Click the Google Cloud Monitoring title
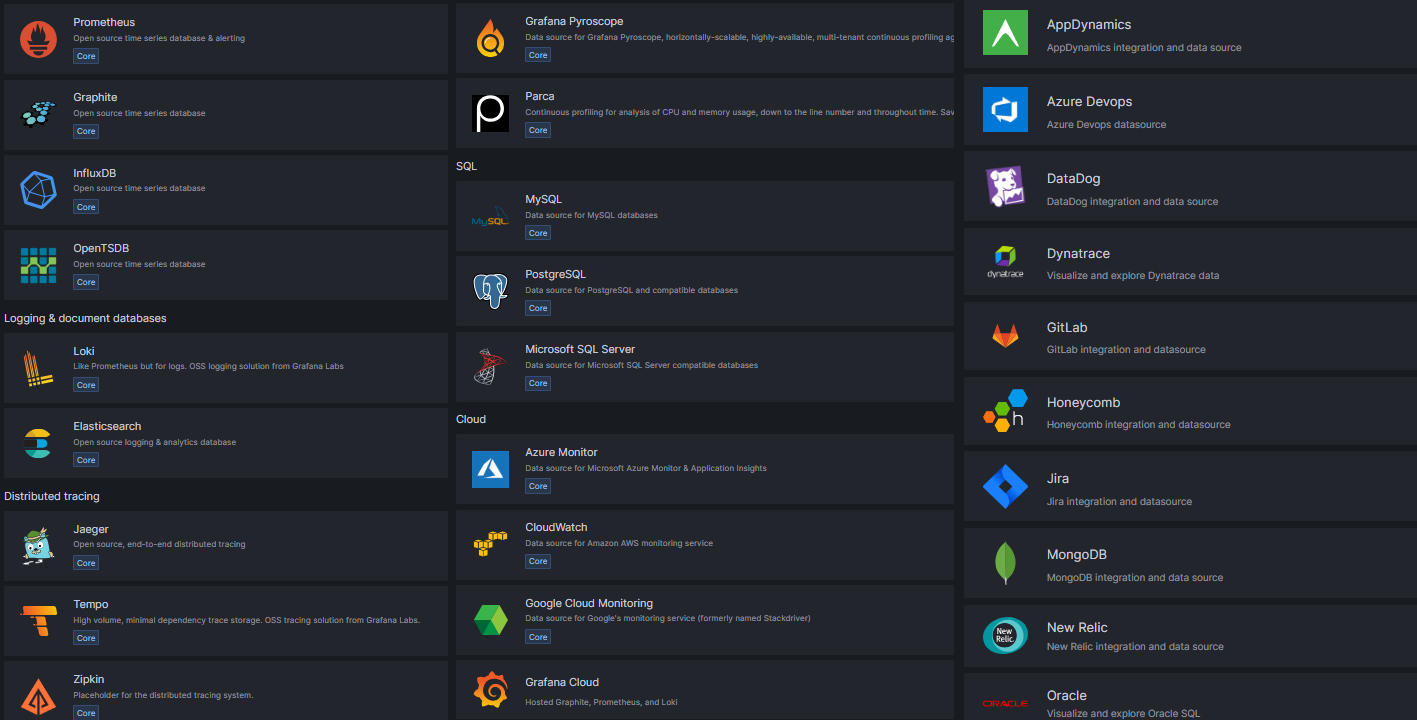 click(589, 603)
